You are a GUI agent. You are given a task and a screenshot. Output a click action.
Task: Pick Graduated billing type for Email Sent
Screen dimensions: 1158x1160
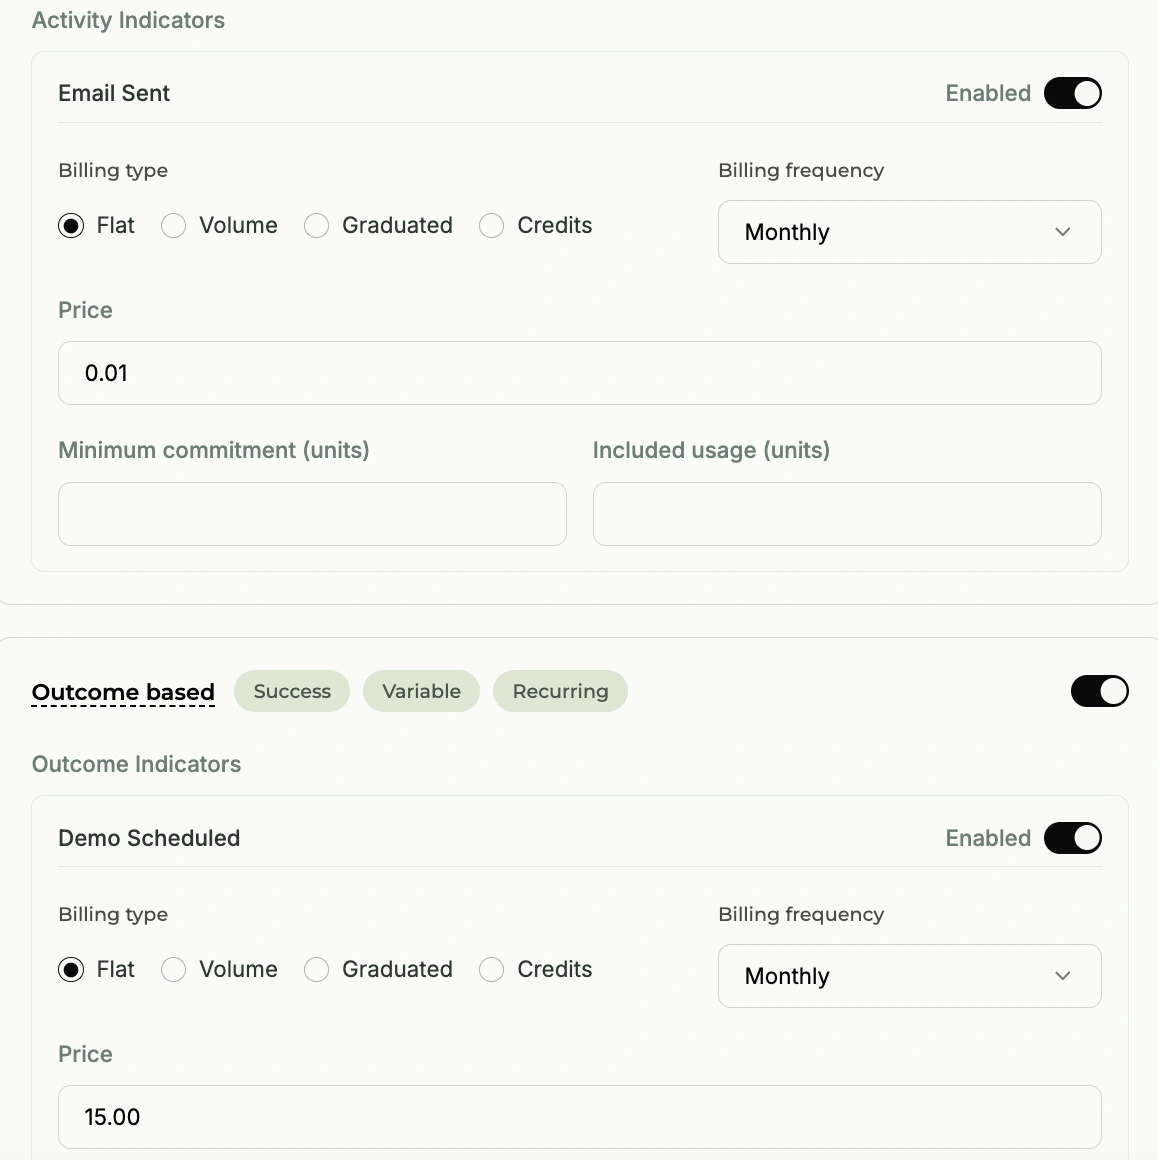click(316, 226)
